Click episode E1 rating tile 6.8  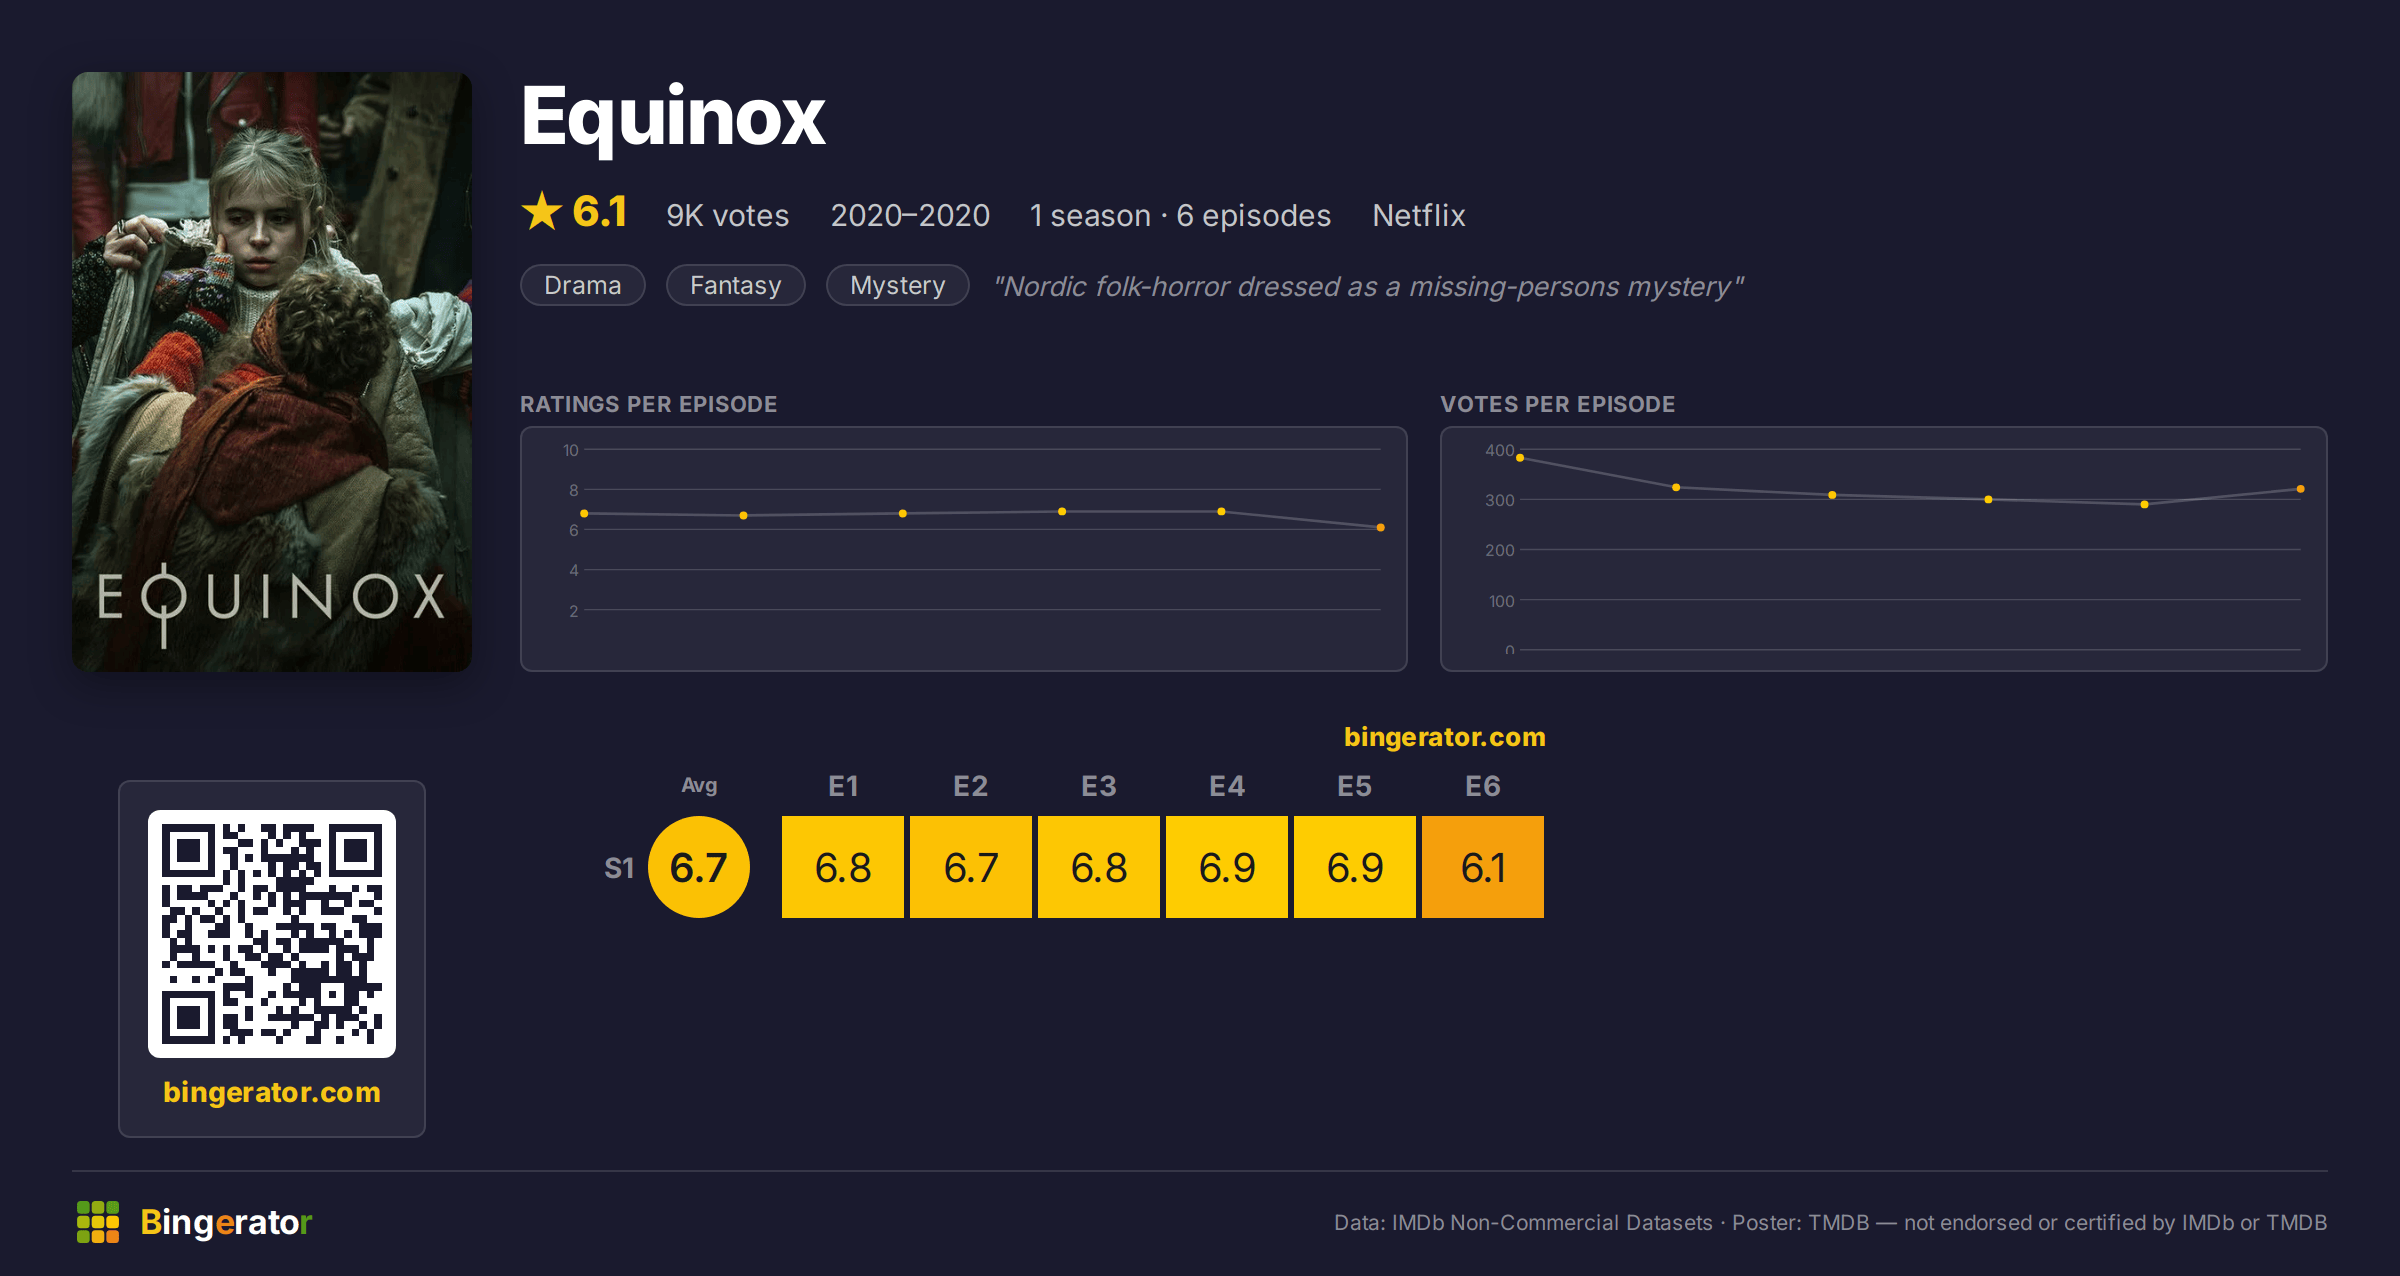pos(843,867)
